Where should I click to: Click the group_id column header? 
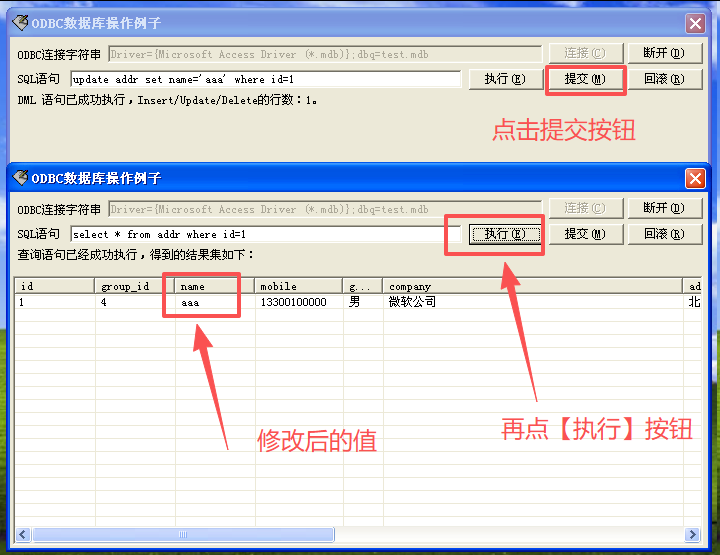coord(135,286)
